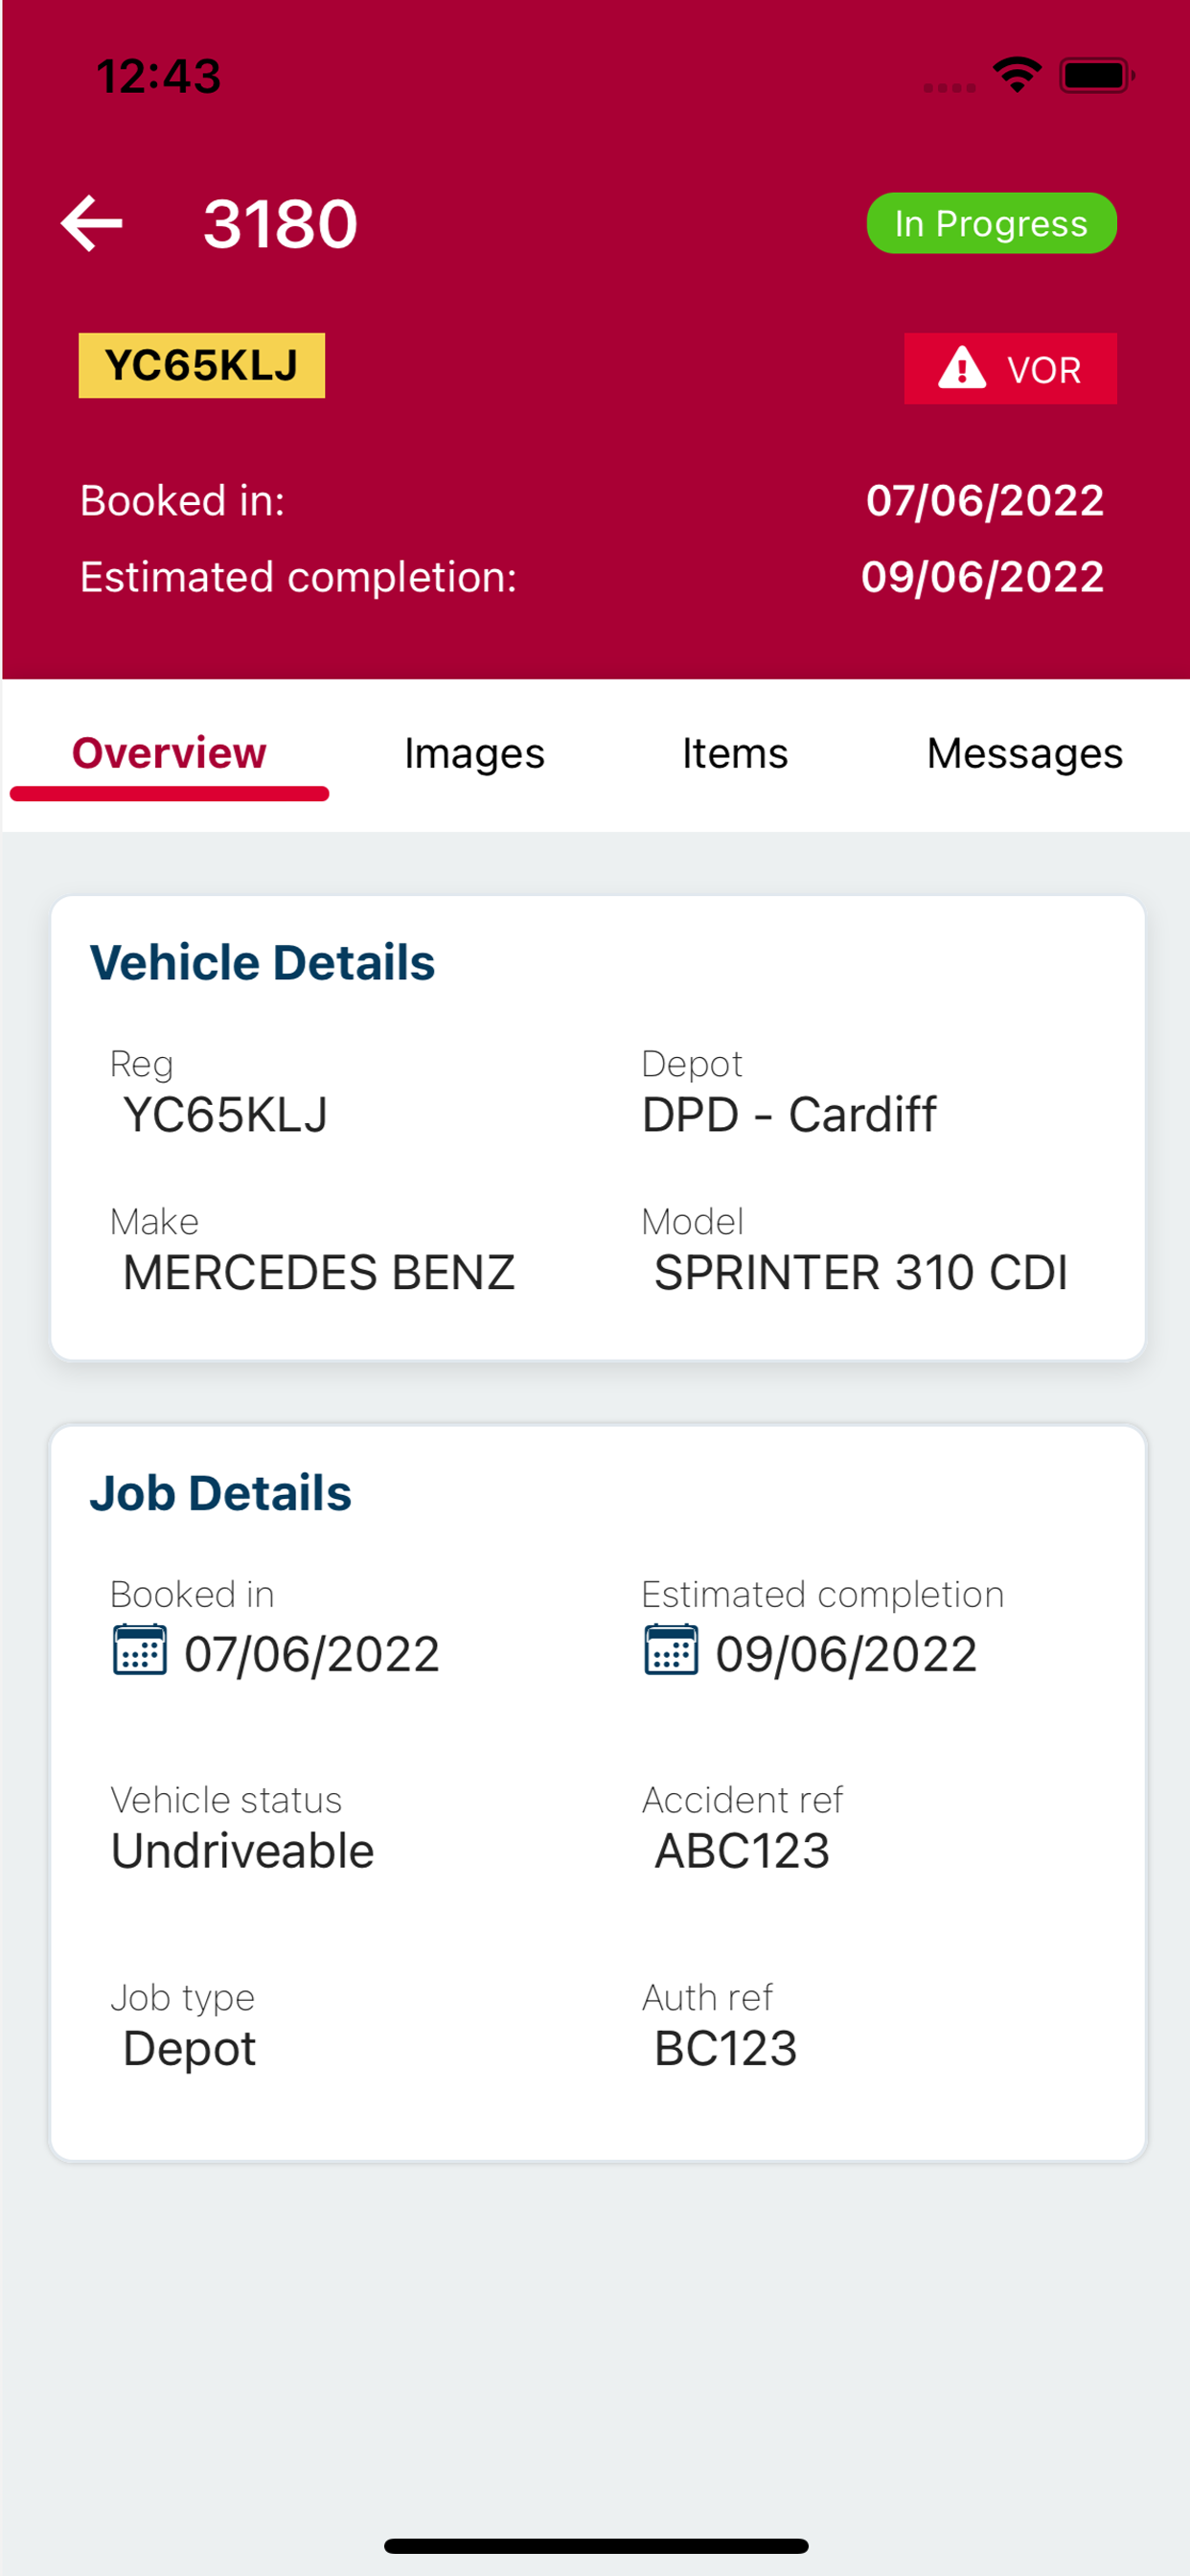Tap the red VOR button
Screen dimensions: 1190x2576
coord(1010,368)
